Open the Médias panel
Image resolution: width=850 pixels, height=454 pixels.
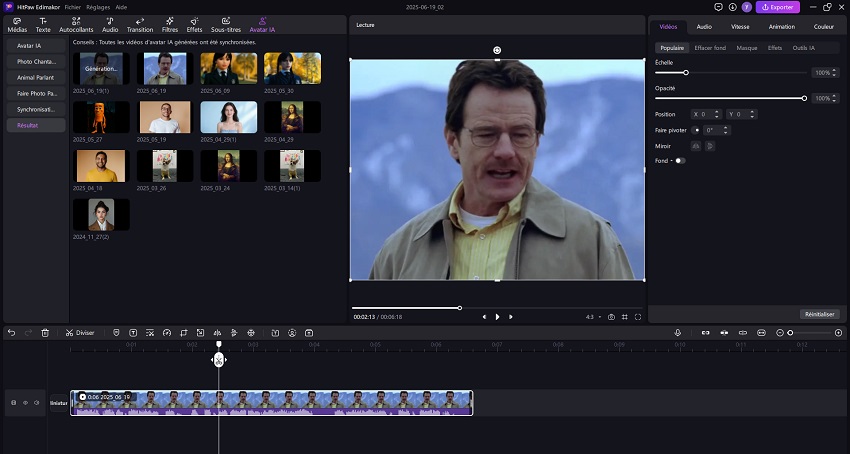click(17, 25)
